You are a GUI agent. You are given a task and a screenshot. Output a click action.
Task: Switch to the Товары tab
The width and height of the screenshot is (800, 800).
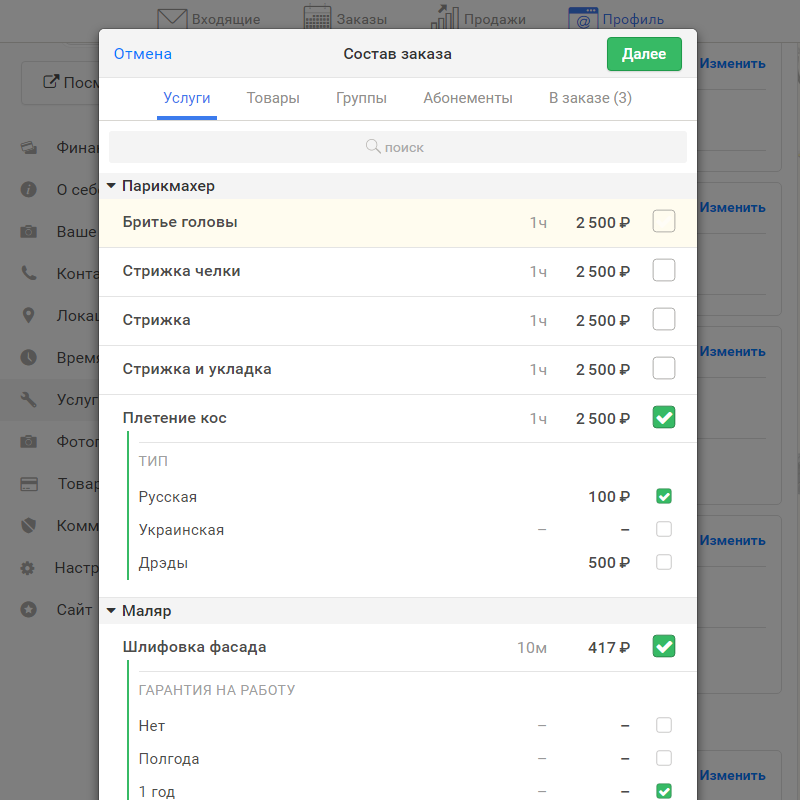[273, 98]
